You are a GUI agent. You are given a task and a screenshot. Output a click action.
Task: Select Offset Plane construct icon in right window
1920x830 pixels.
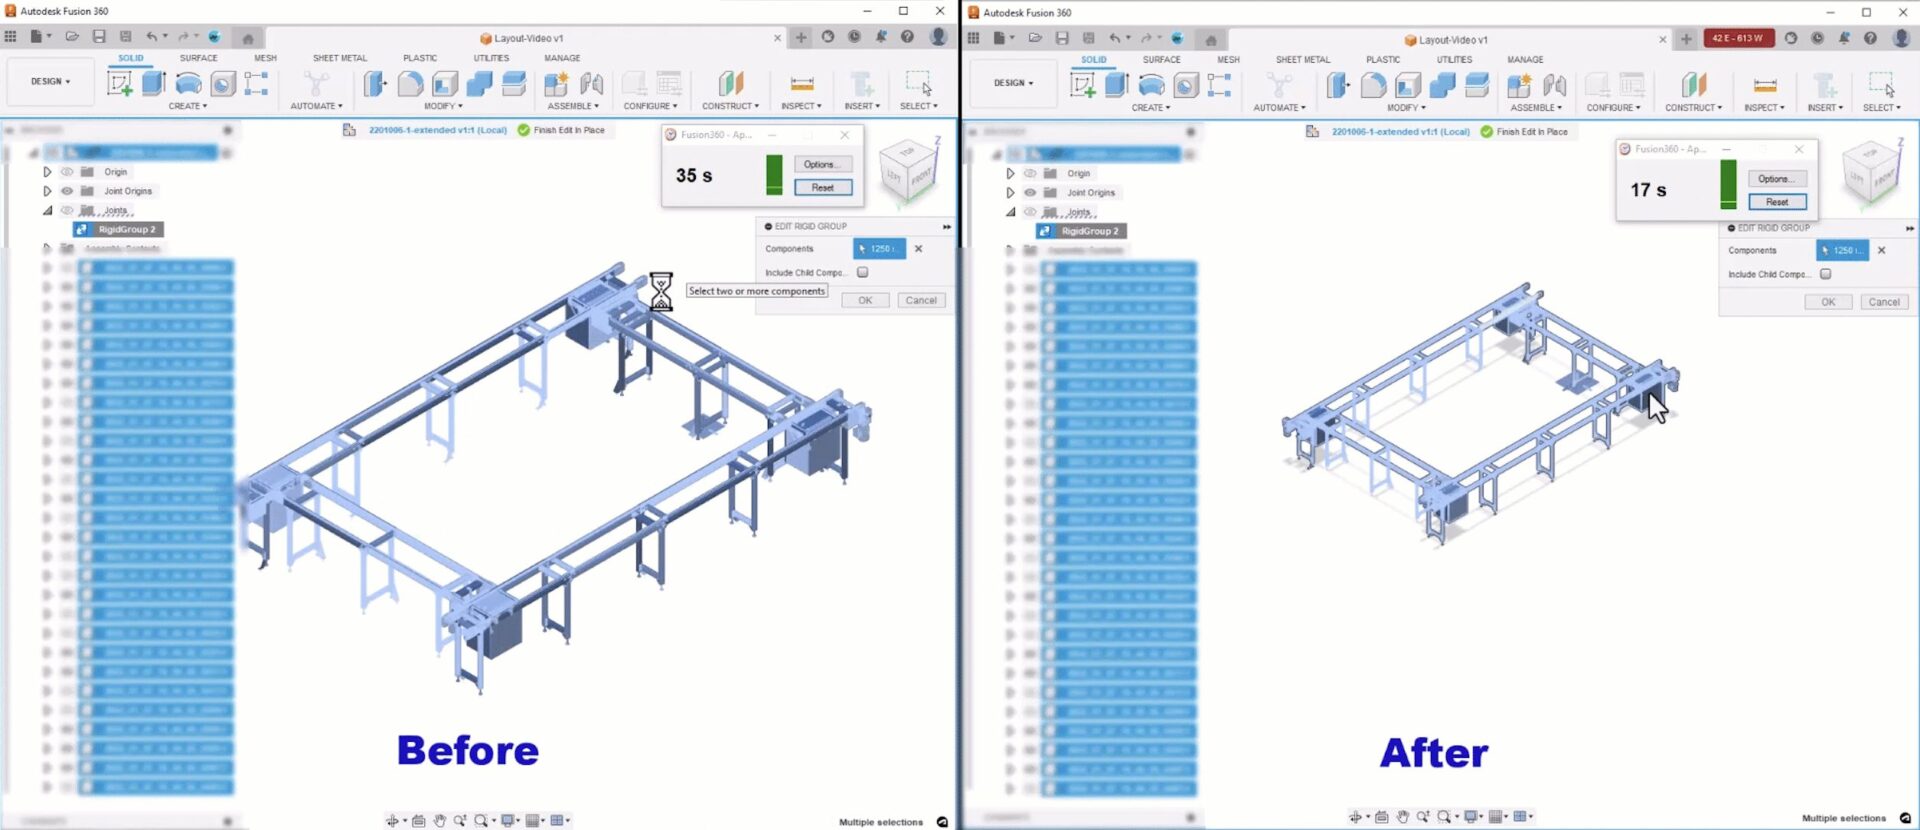click(x=1694, y=85)
